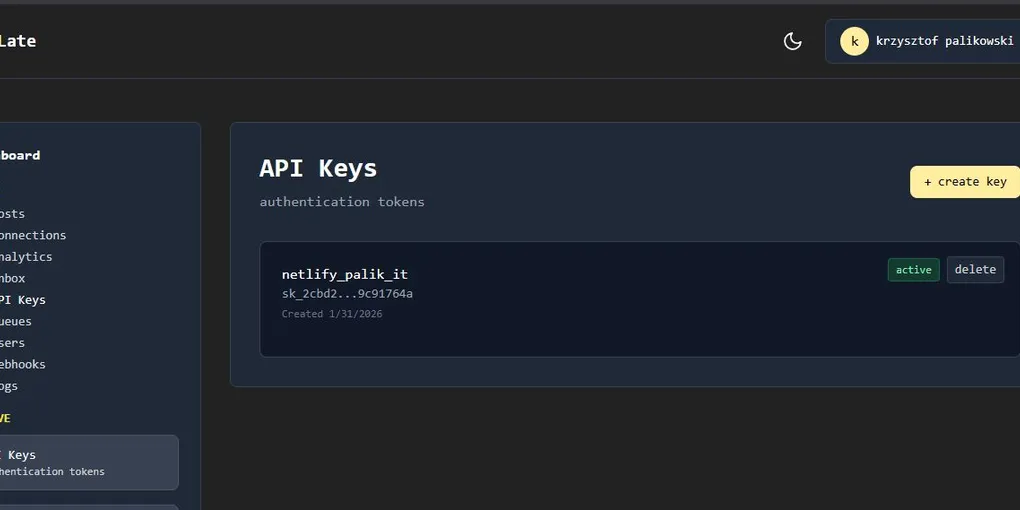Select the netlify_palik_it key name
The height and width of the screenshot is (510, 1020).
[x=345, y=275]
